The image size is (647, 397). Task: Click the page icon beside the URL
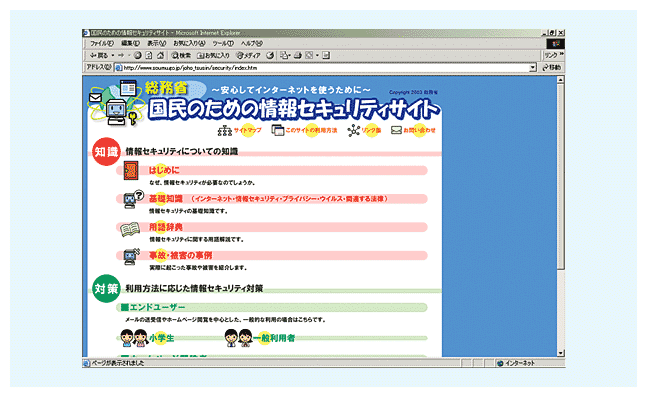point(118,68)
